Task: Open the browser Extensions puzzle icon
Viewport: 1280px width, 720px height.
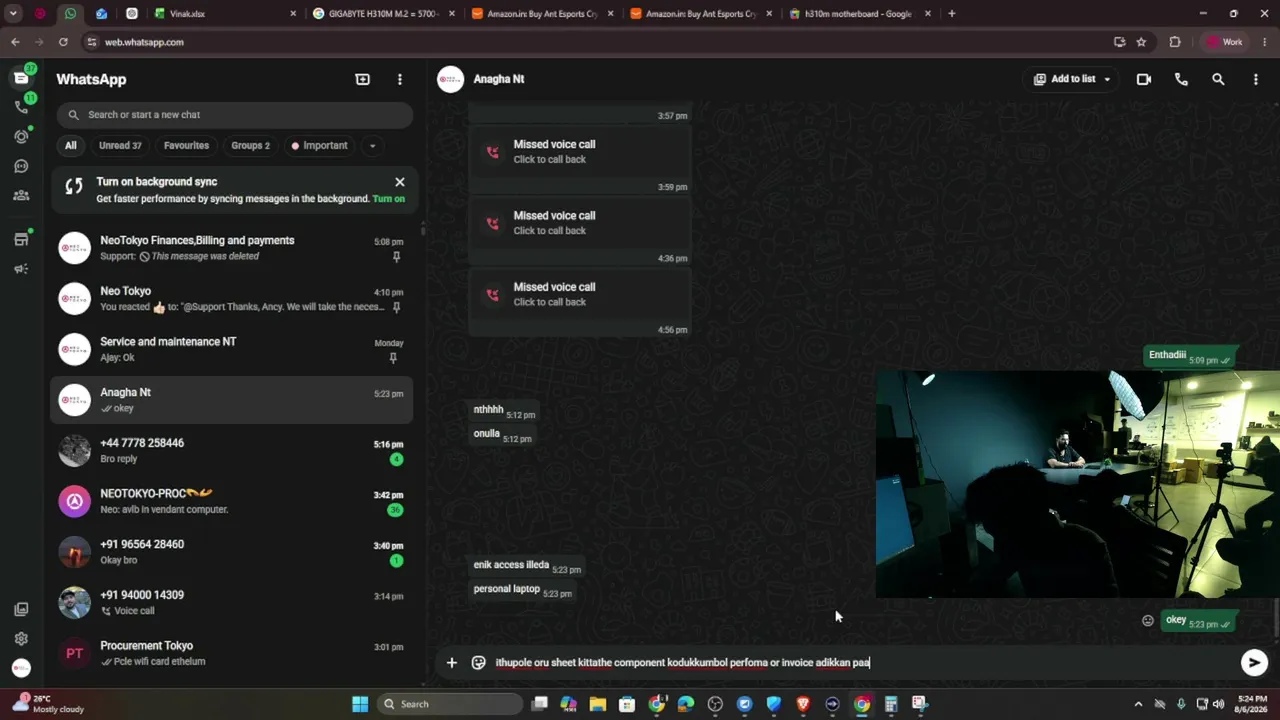Action: [x=1175, y=42]
